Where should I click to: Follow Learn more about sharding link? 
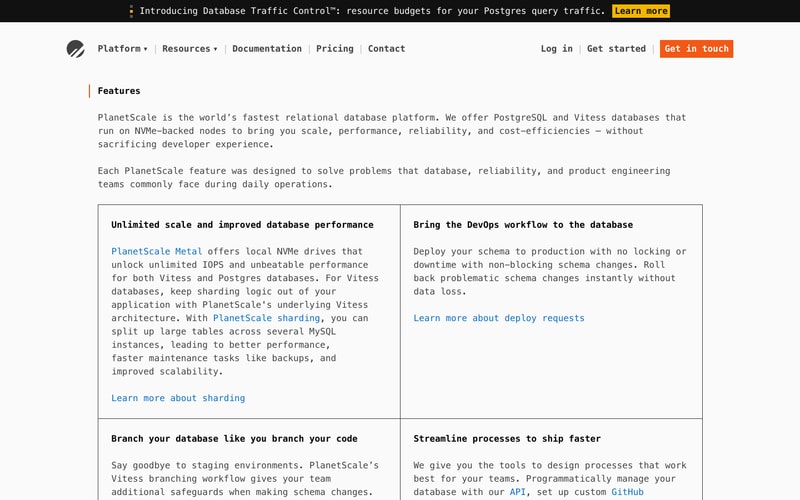tap(178, 398)
